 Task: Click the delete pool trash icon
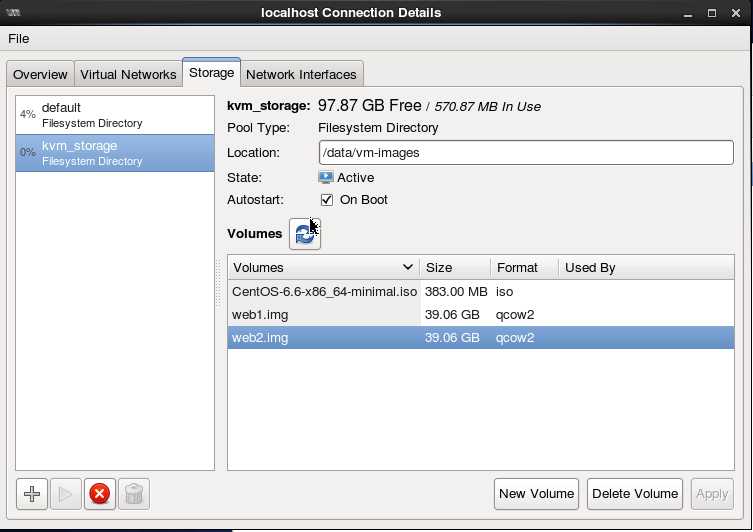(x=133, y=494)
